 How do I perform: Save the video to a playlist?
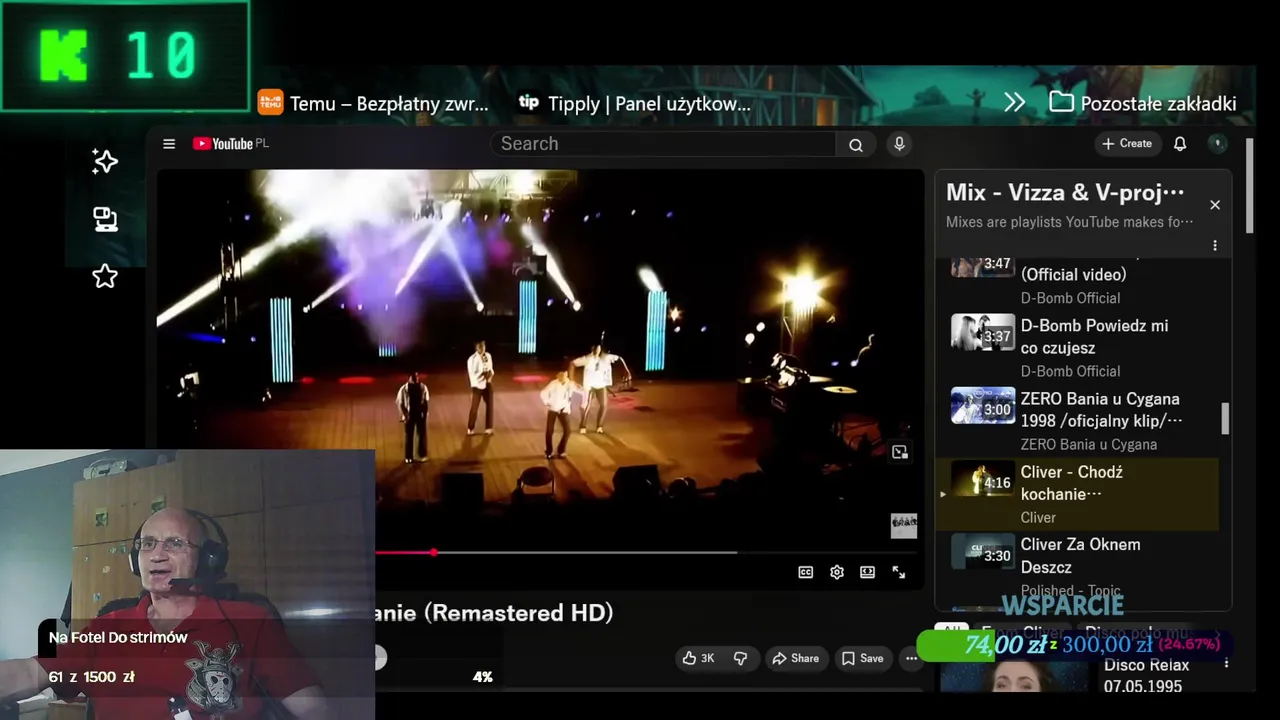point(862,658)
